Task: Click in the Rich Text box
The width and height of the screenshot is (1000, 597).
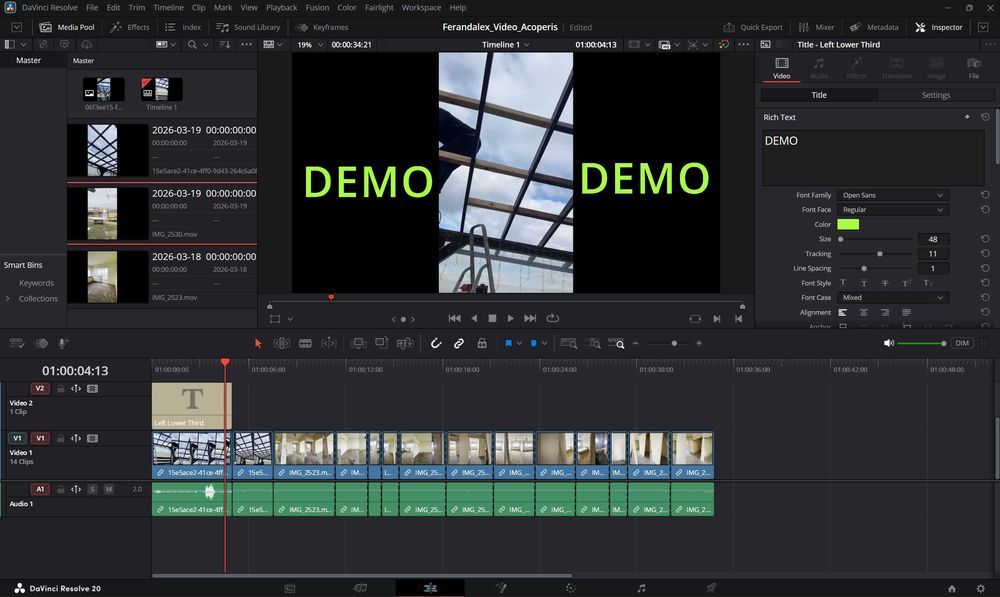Action: (872, 158)
